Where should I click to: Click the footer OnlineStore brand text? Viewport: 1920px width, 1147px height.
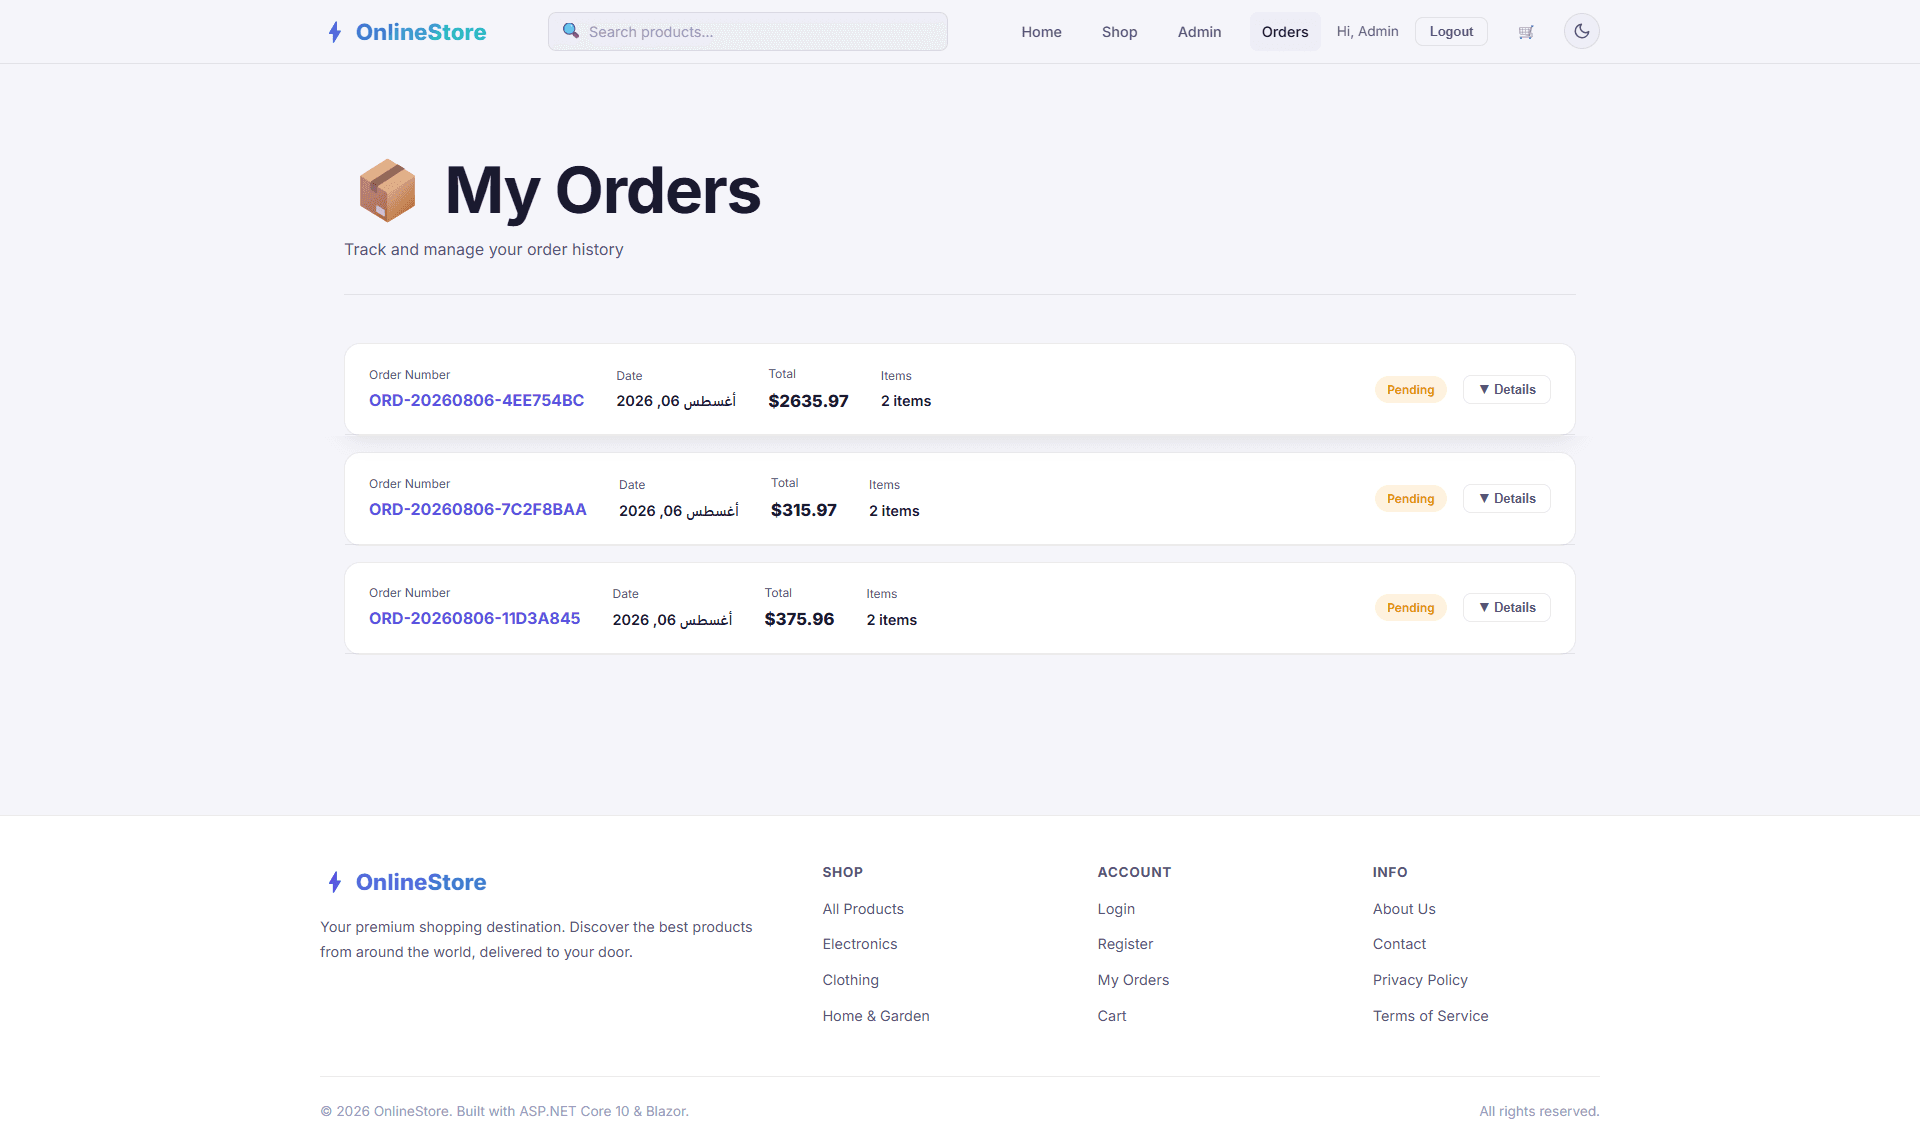click(x=421, y=882)
